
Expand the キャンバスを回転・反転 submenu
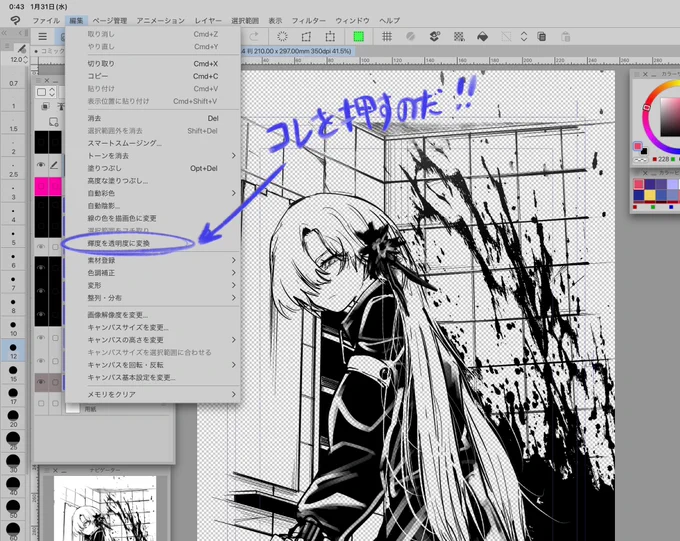point(234,365)
